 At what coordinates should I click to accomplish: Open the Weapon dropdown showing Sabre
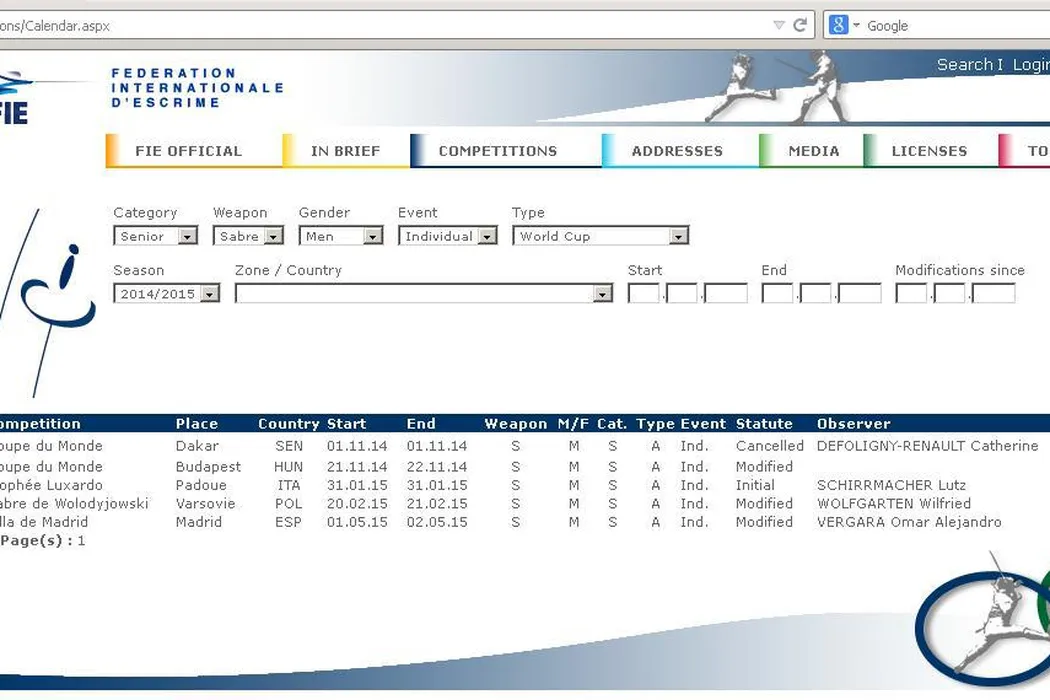[273, 237]
